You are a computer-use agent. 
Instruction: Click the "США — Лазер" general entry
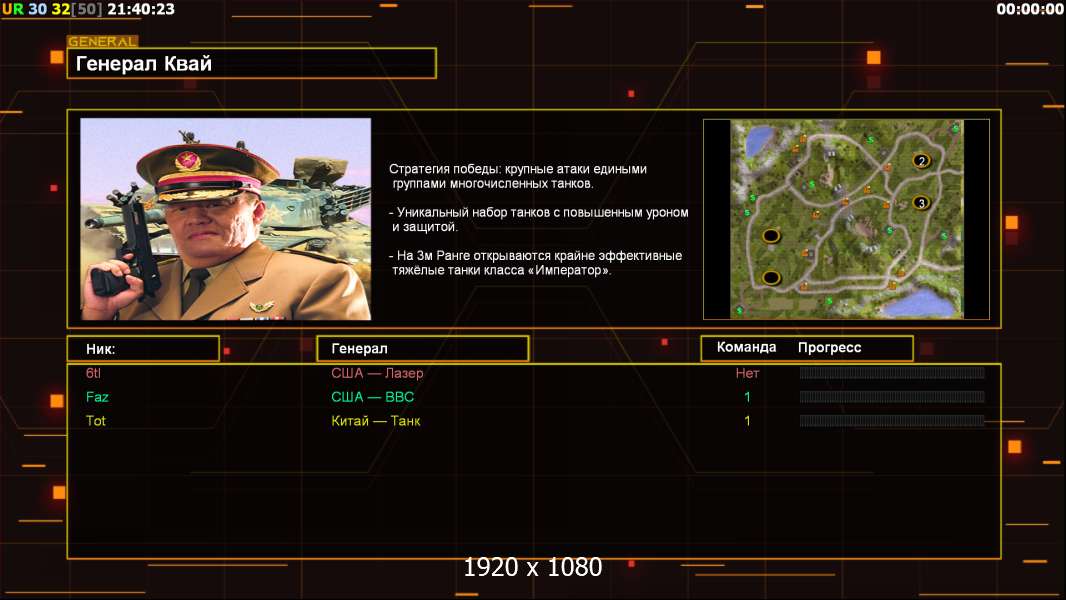tap(377, 373)
